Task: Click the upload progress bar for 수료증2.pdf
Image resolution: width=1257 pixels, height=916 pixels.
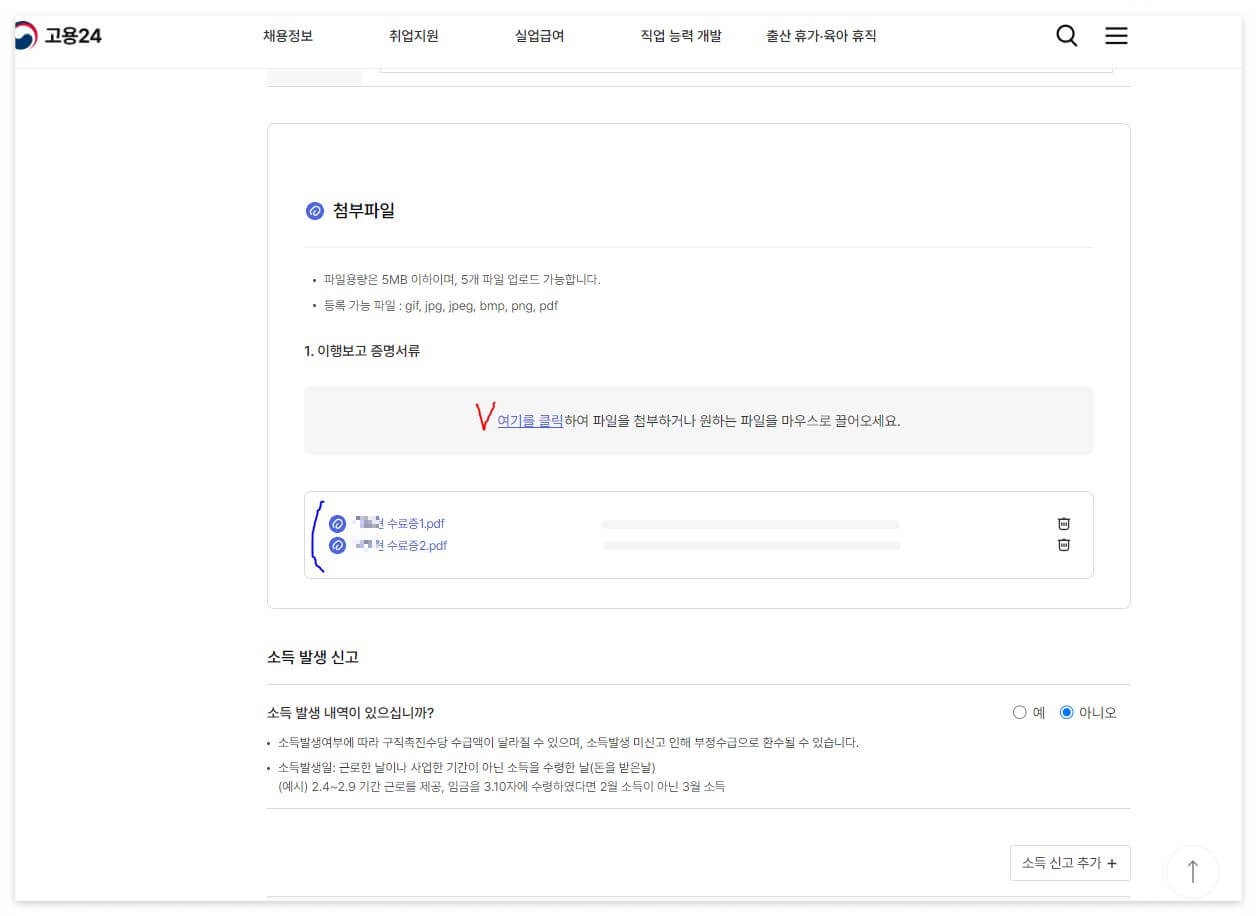Action: coord(750,545)
